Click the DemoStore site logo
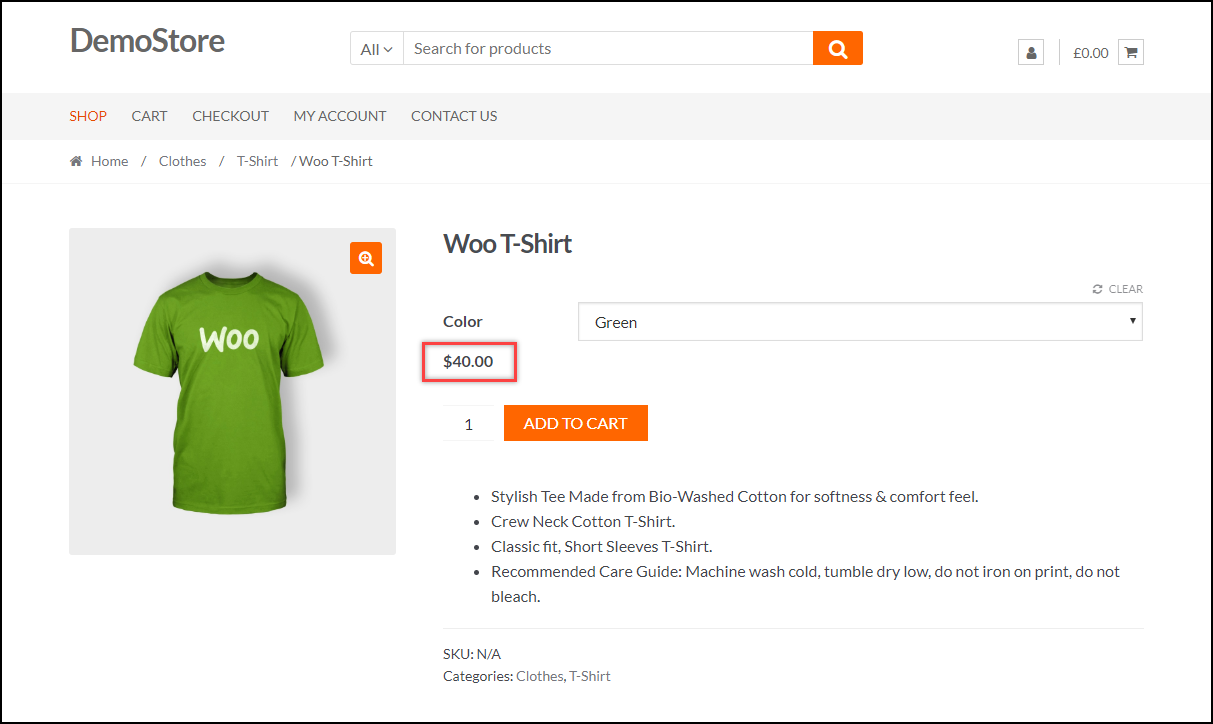This screenshot has width=1213, height=724. click(x=147, y=41)
